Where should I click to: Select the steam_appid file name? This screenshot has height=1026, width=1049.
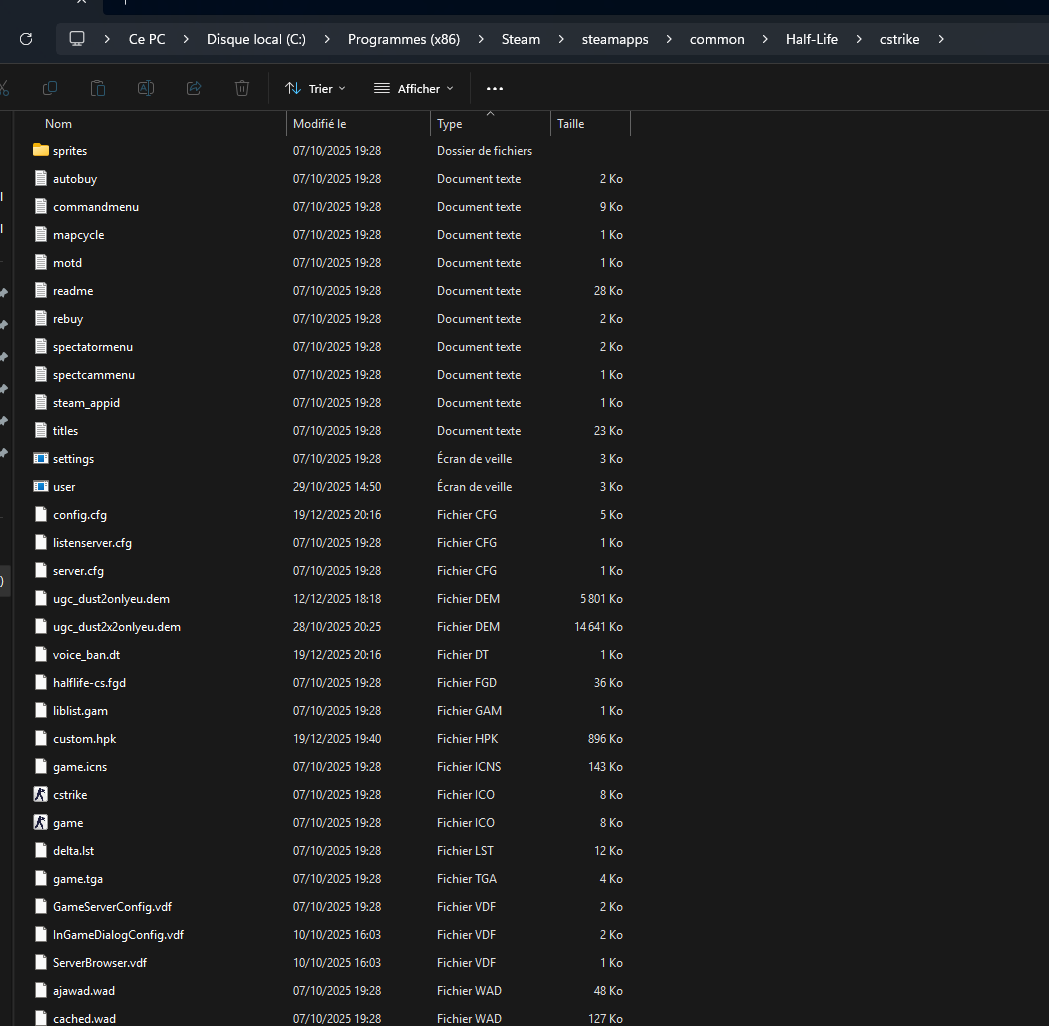(x=86, y=403)
